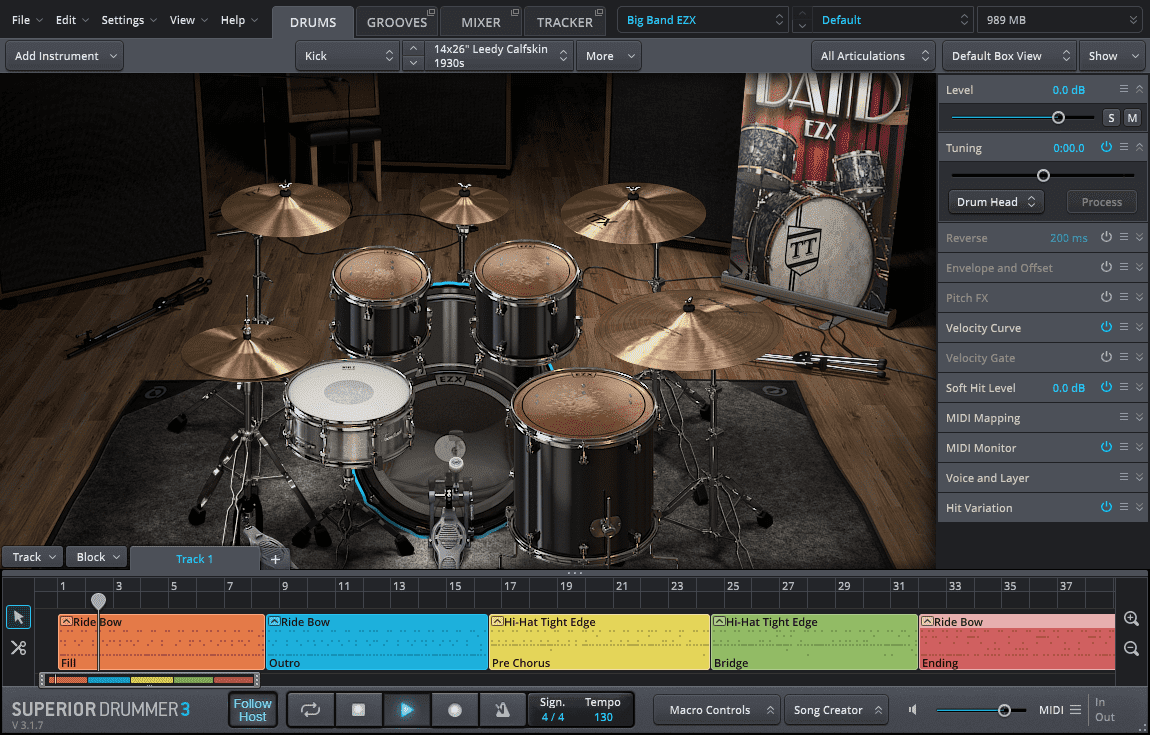
Task: Zoom out the song track timeline
Action: tap(1131, 648)
